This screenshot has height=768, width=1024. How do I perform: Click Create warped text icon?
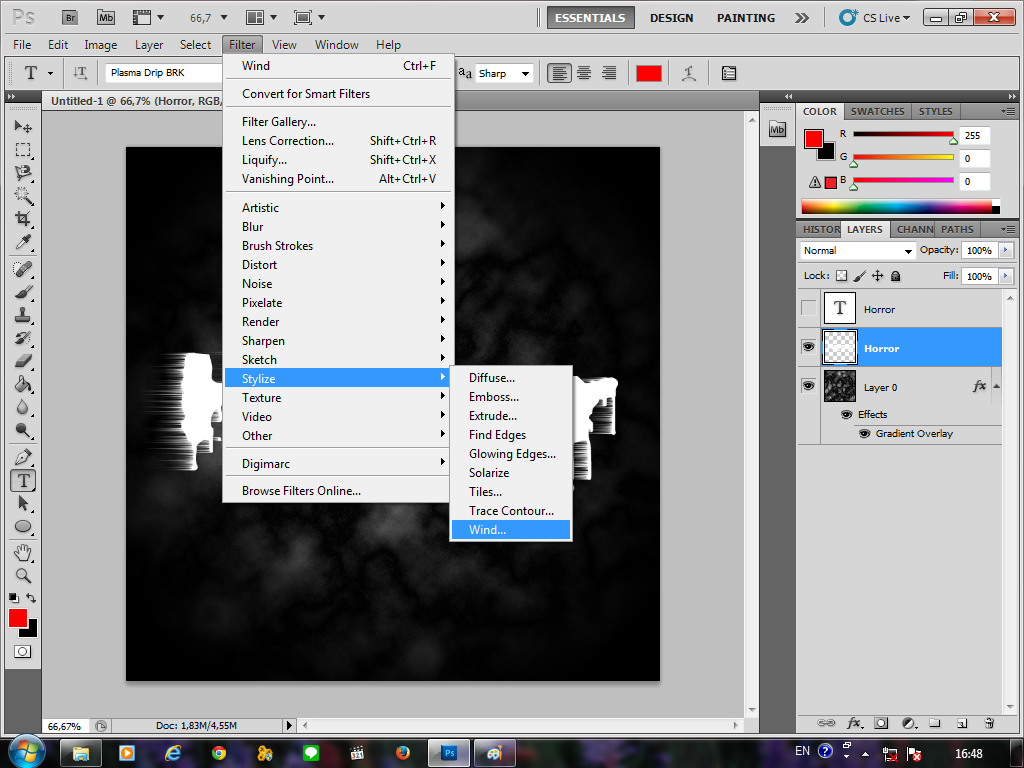point(688,73)
